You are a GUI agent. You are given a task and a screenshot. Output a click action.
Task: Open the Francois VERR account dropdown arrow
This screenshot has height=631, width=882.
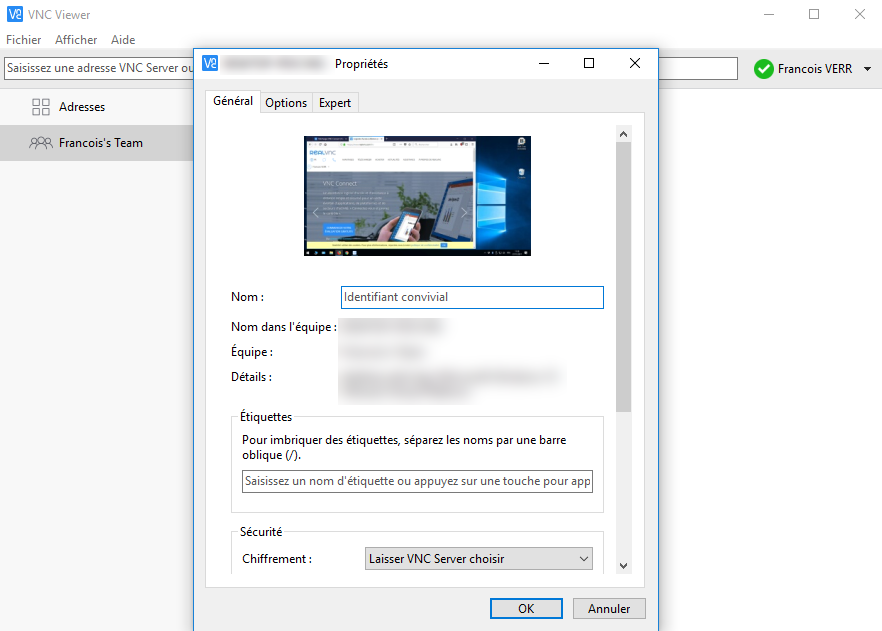867,69
